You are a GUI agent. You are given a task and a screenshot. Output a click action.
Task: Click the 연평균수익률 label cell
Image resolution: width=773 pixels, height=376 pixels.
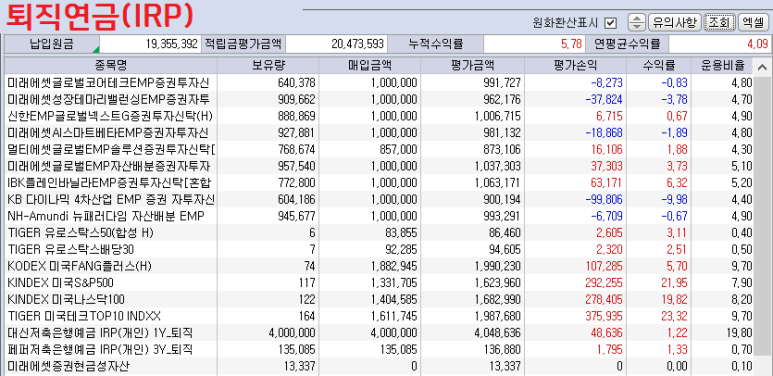point(627,44)
